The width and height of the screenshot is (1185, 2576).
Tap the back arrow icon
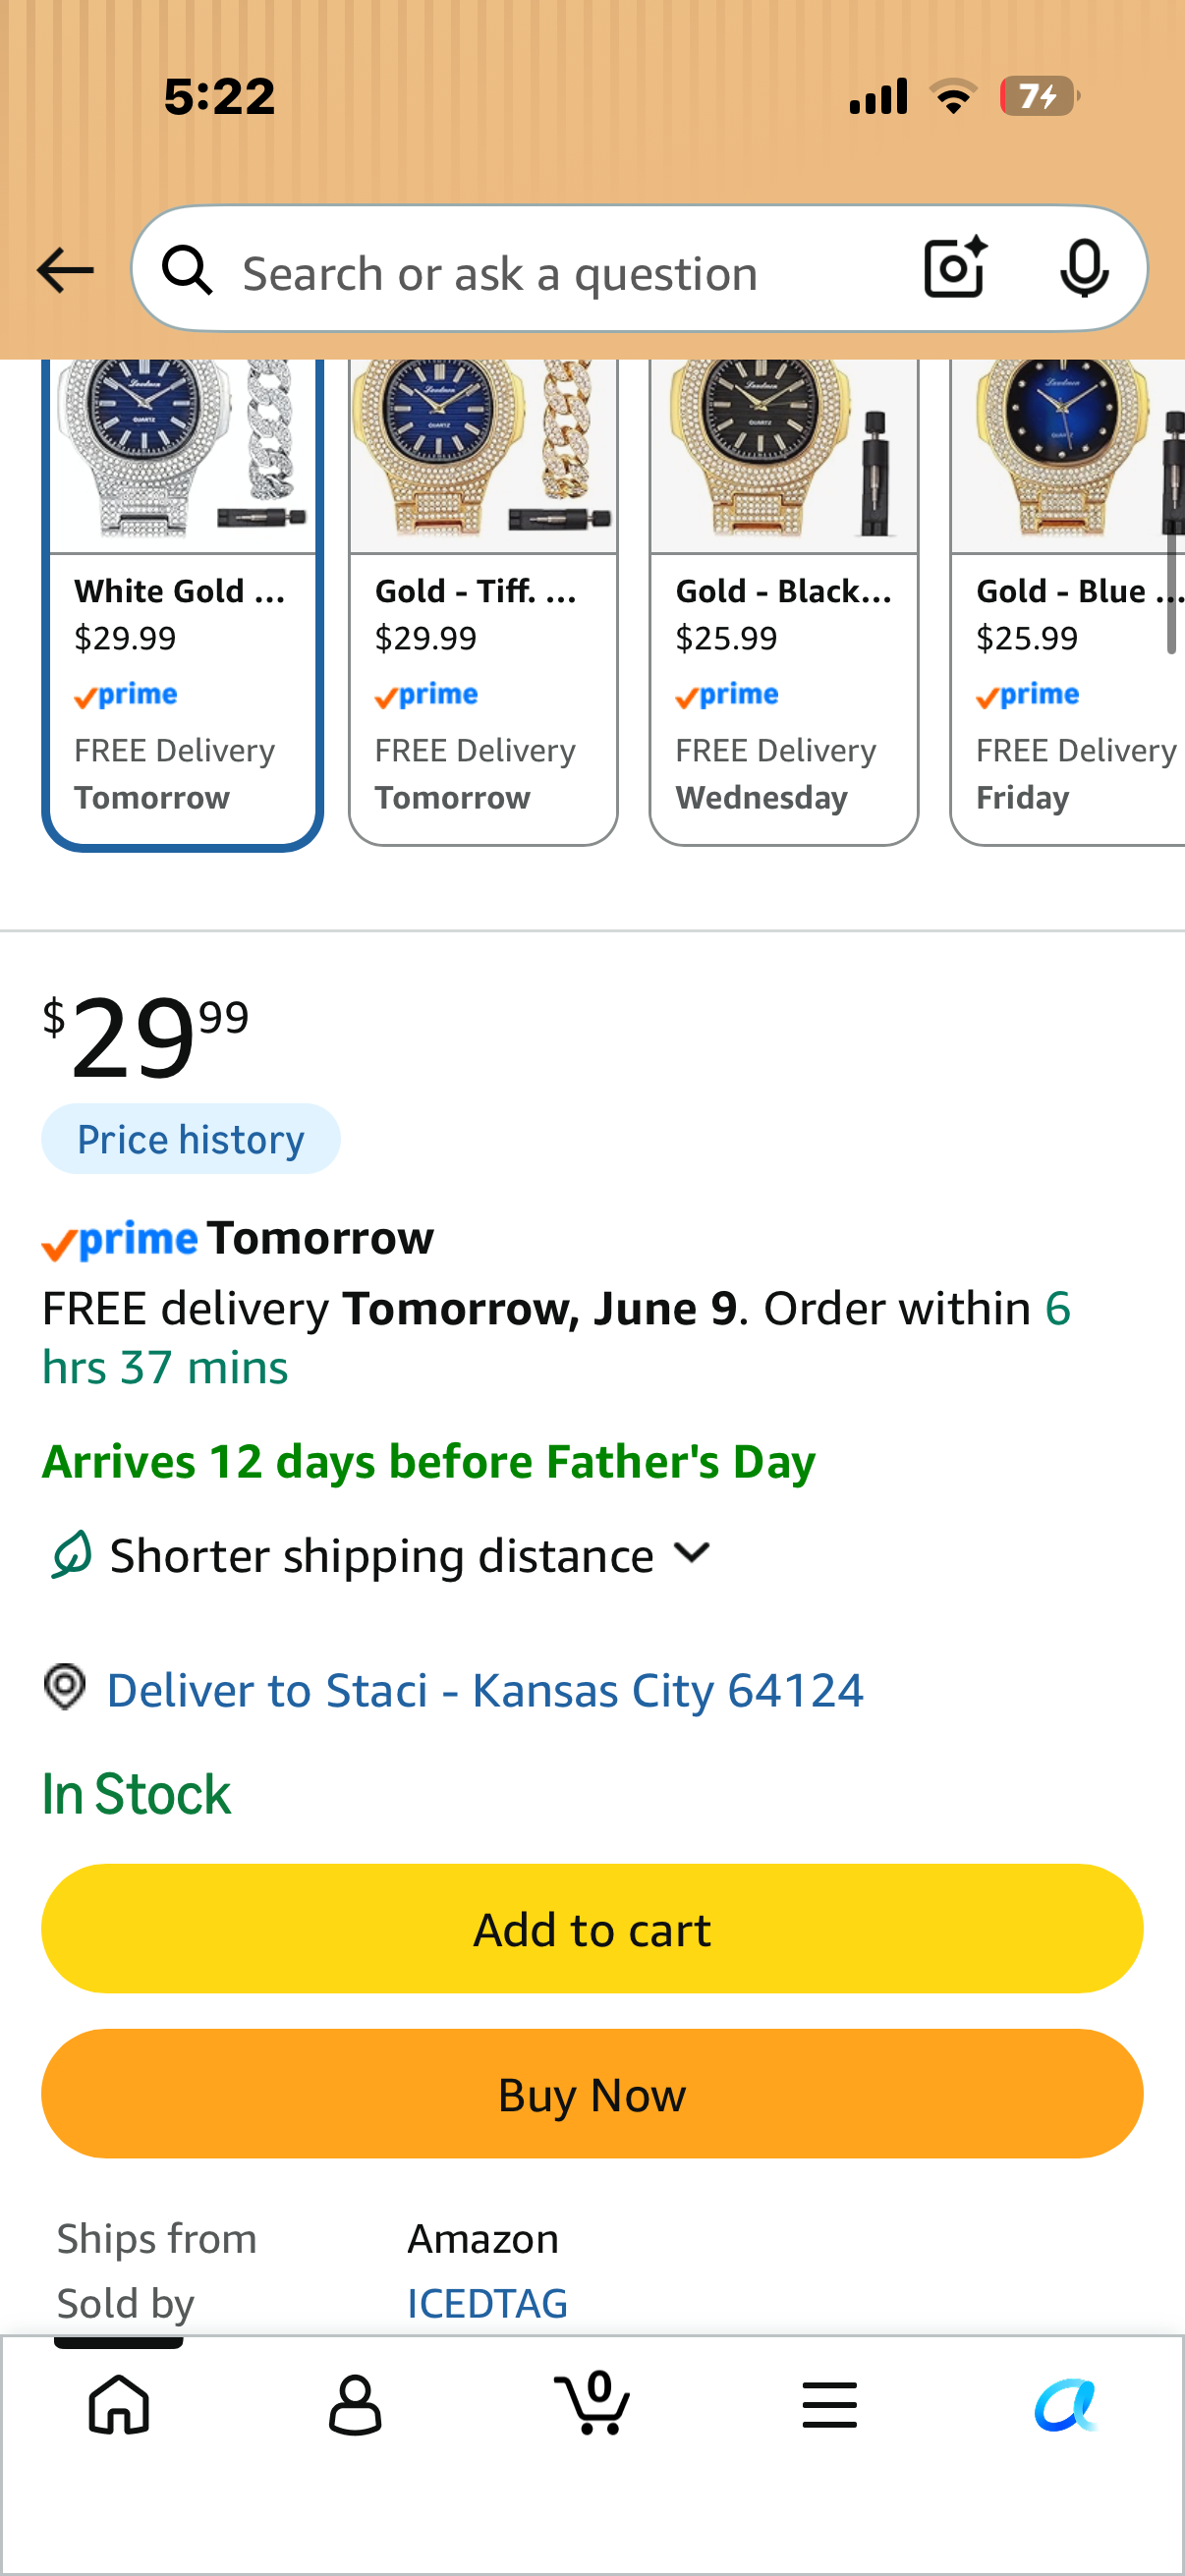click(65, 270)
